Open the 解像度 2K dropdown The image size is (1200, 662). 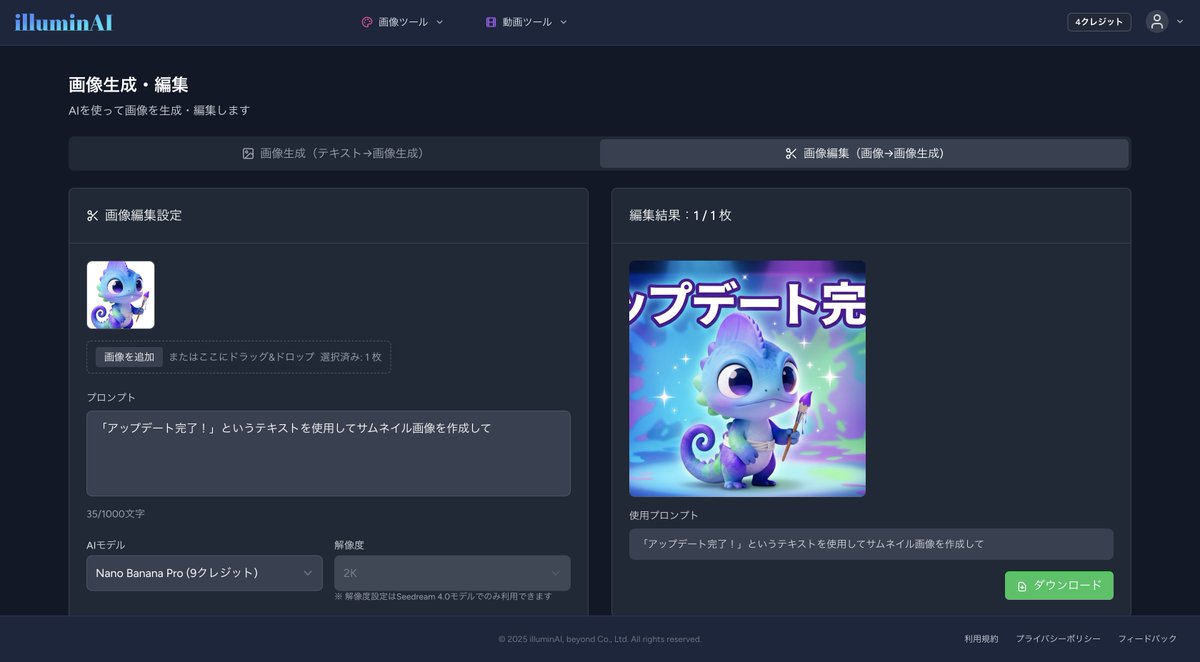coord(452,573)
